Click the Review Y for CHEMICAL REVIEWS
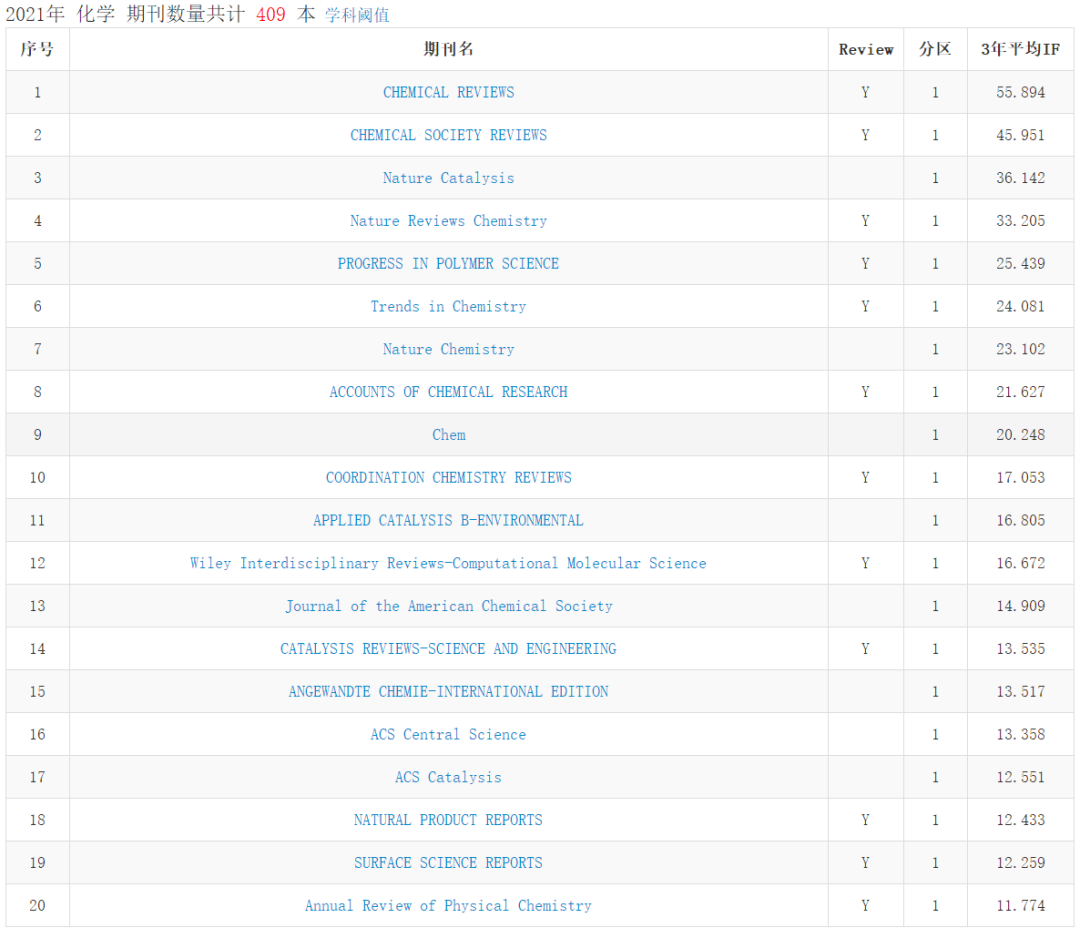 (x=865, y=92)
